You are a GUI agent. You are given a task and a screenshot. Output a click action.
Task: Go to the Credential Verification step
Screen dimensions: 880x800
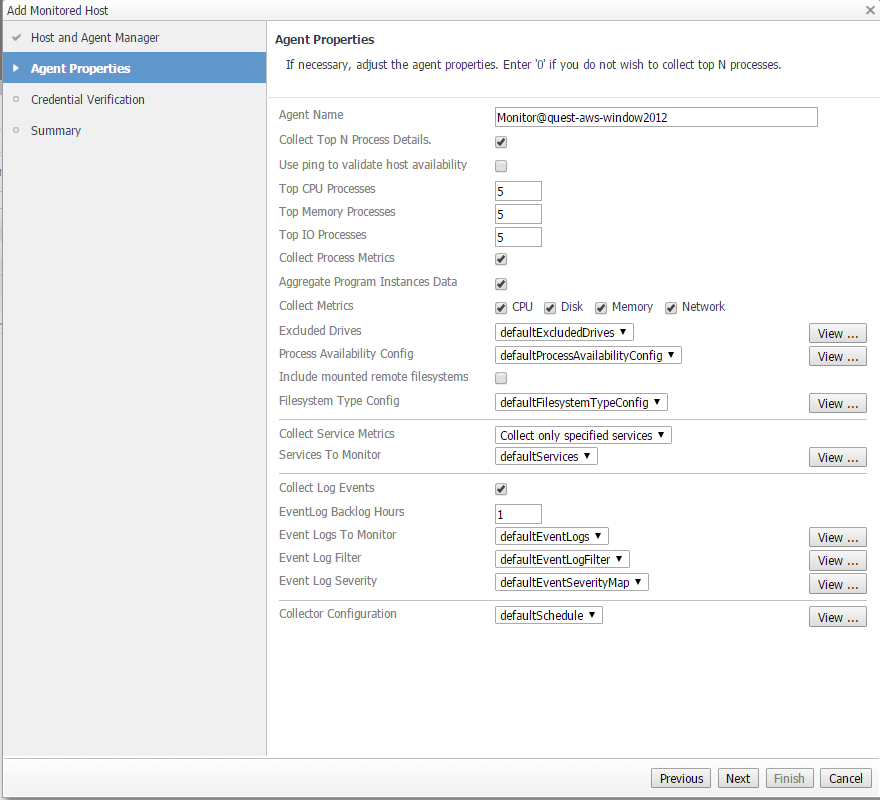88,100
